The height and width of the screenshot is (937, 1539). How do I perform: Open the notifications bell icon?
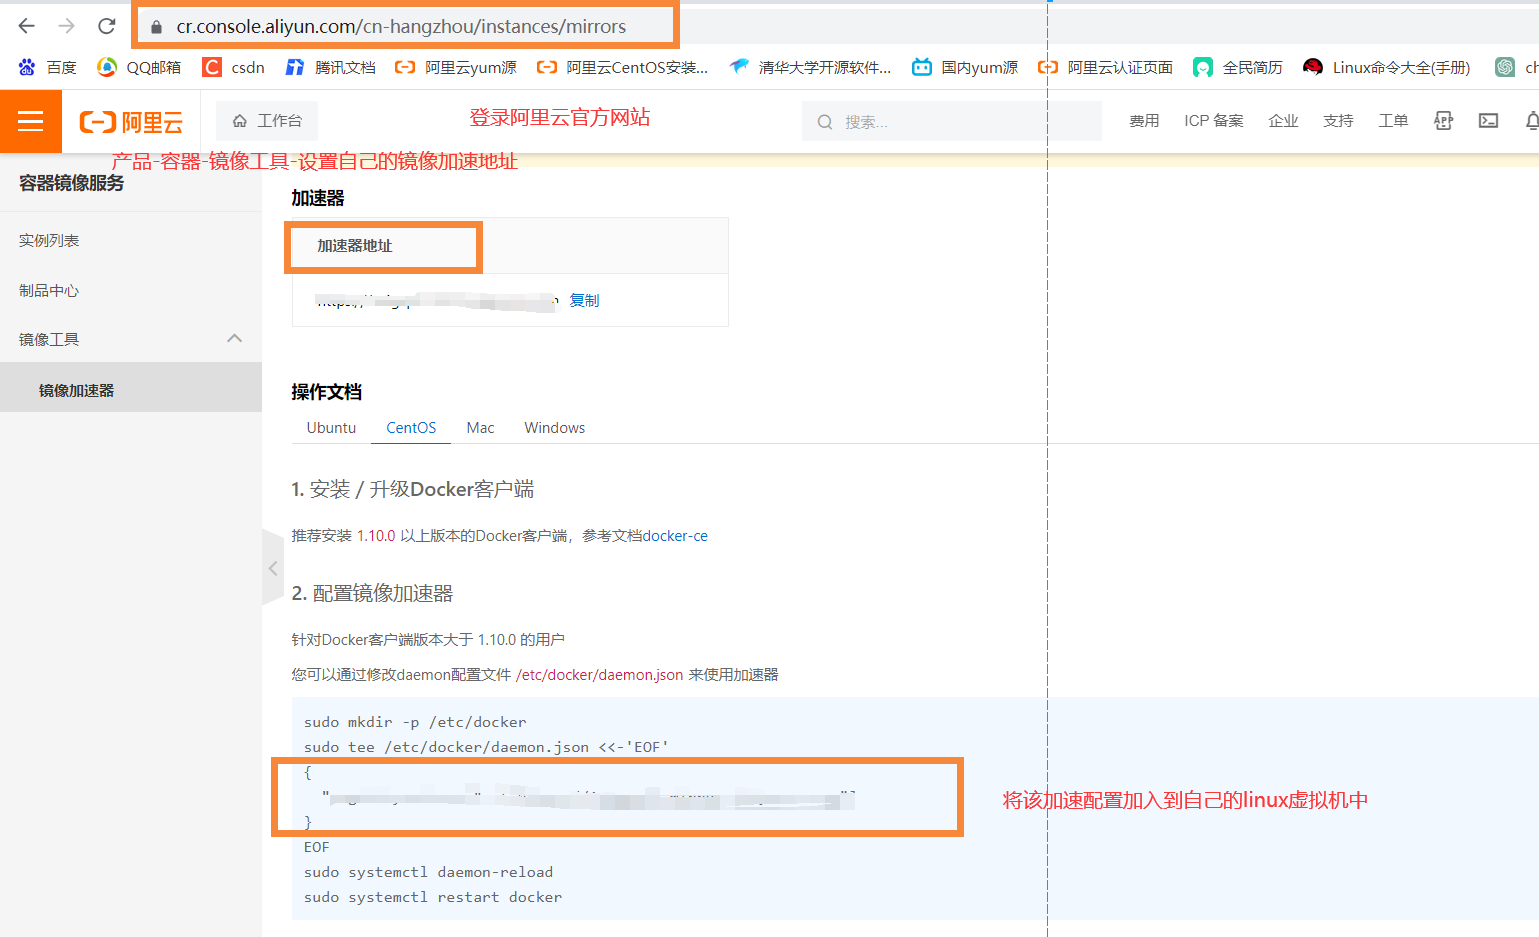point(1532,121)
